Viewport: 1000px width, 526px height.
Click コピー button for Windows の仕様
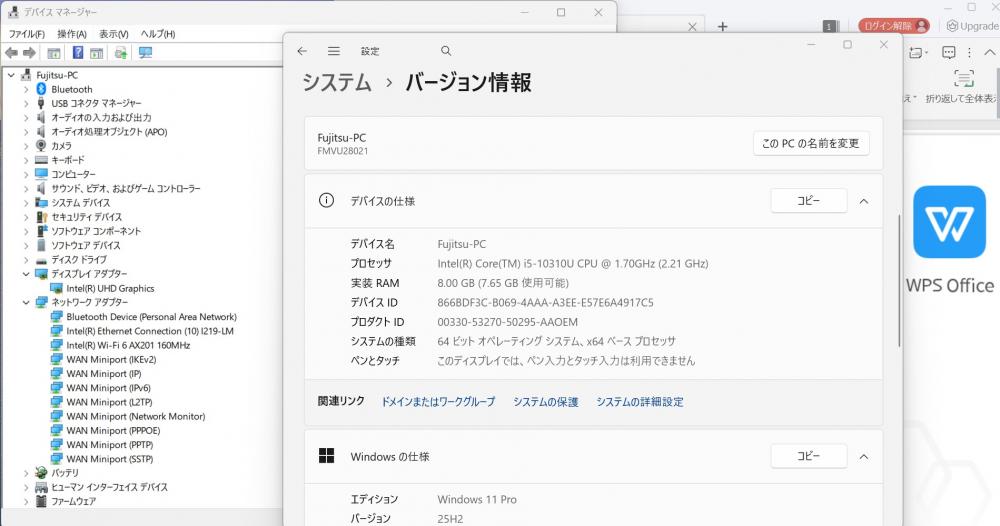(x=809, y=456)
